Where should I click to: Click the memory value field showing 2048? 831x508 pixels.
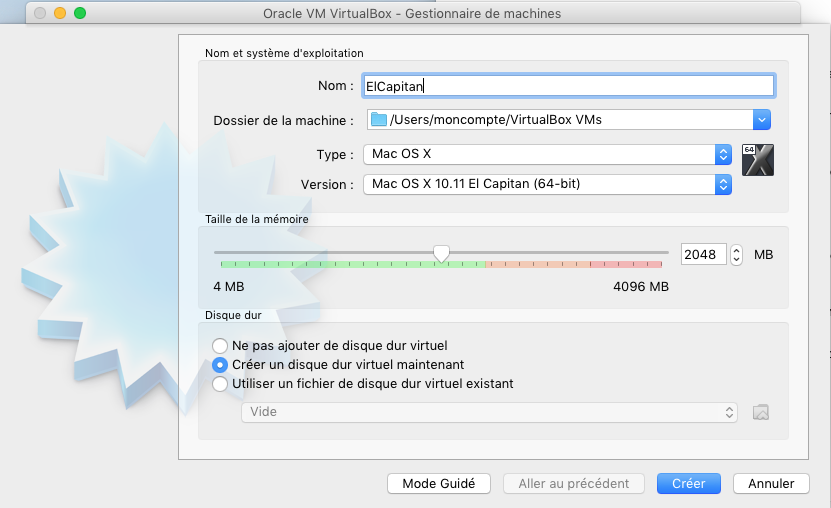click(703, 255)
